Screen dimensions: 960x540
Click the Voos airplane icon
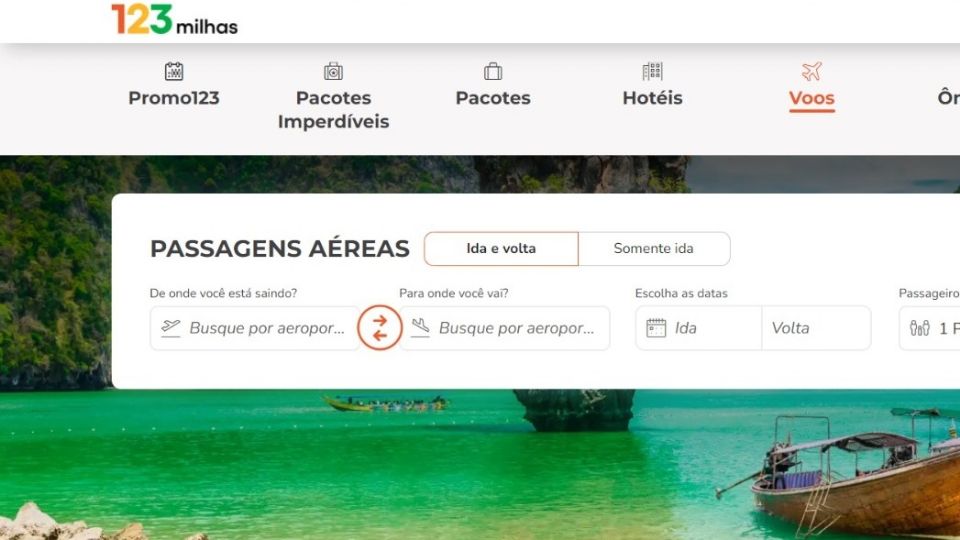812,71
